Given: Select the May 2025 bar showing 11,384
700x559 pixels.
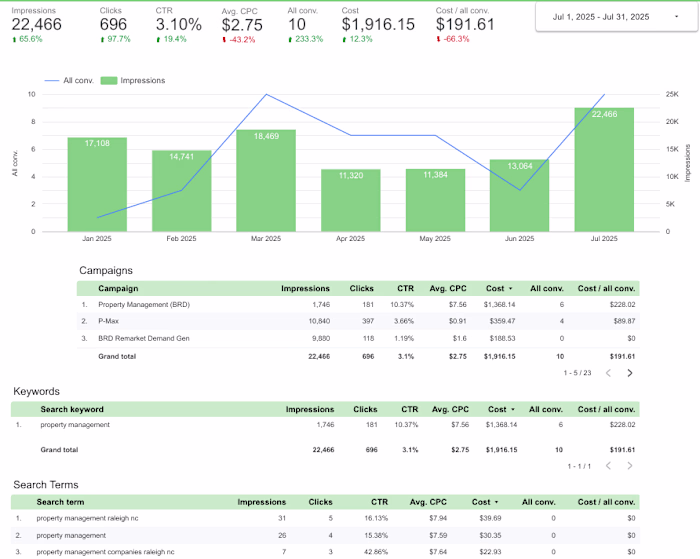Looking at the screenshot, I should [435, 200].
